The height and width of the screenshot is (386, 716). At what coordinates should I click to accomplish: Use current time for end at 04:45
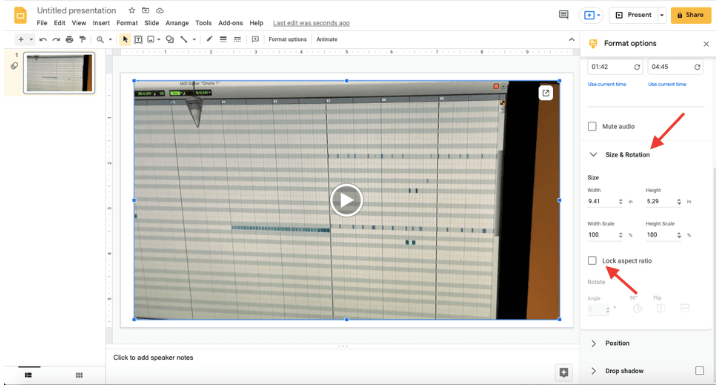click(x=667, y=84)
